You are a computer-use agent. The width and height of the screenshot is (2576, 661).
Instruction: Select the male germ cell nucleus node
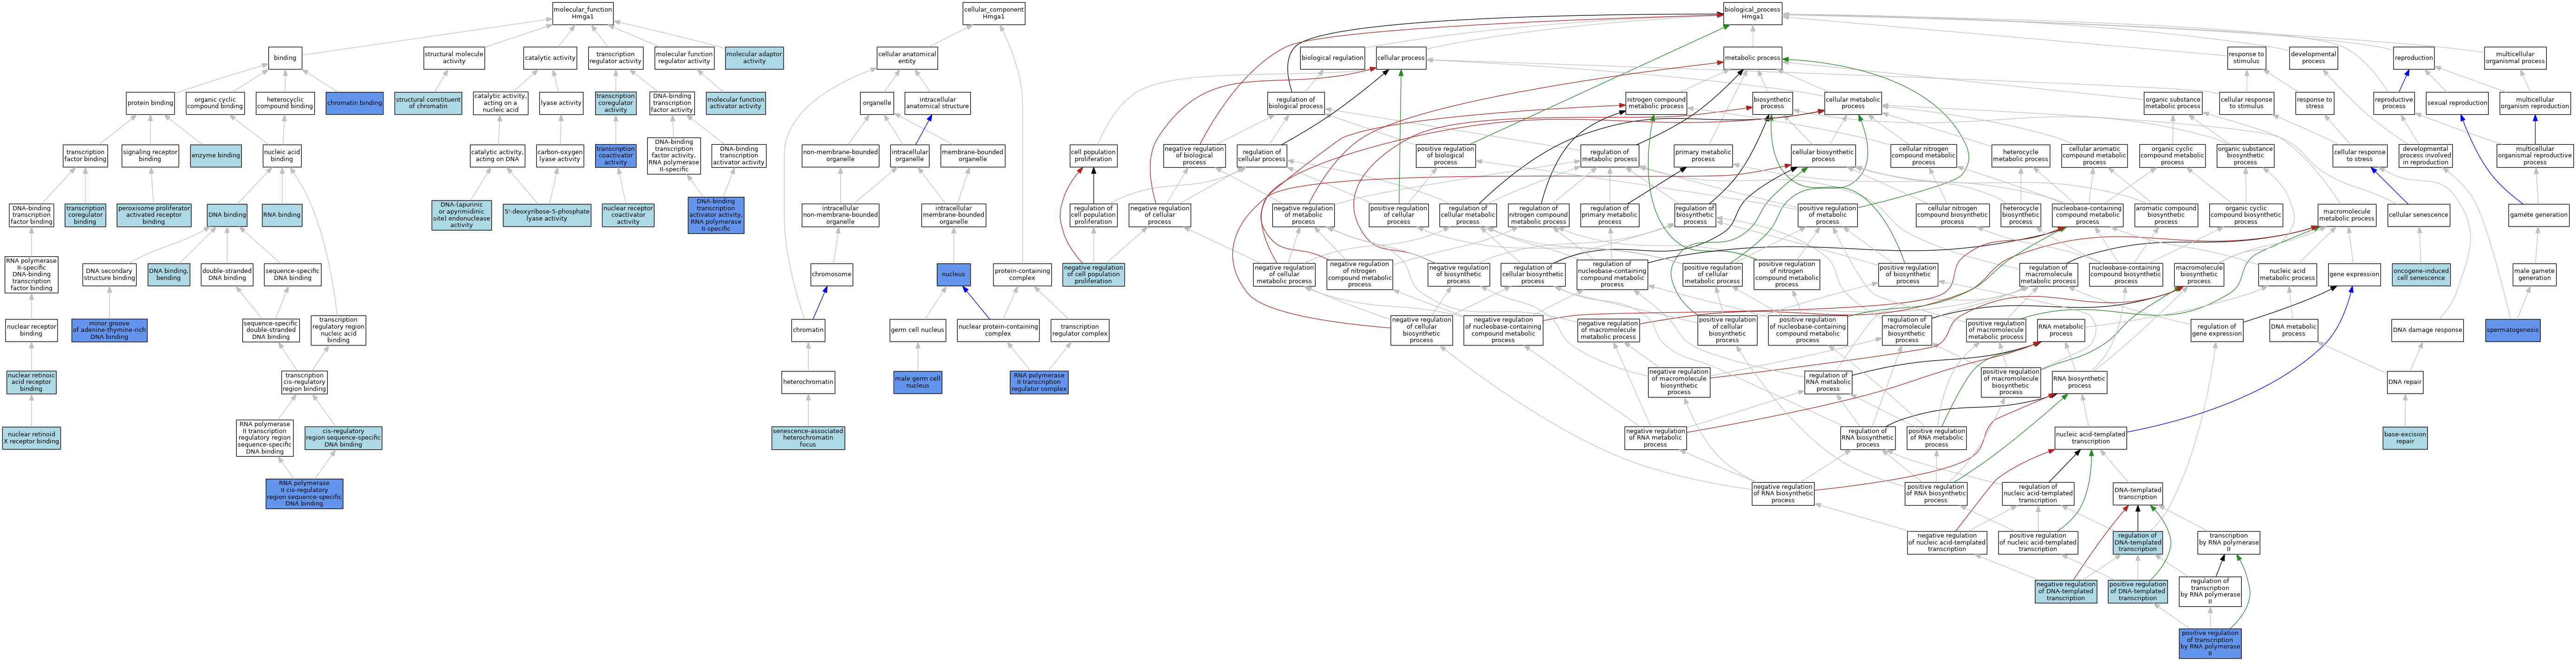(x=917, y=382)
